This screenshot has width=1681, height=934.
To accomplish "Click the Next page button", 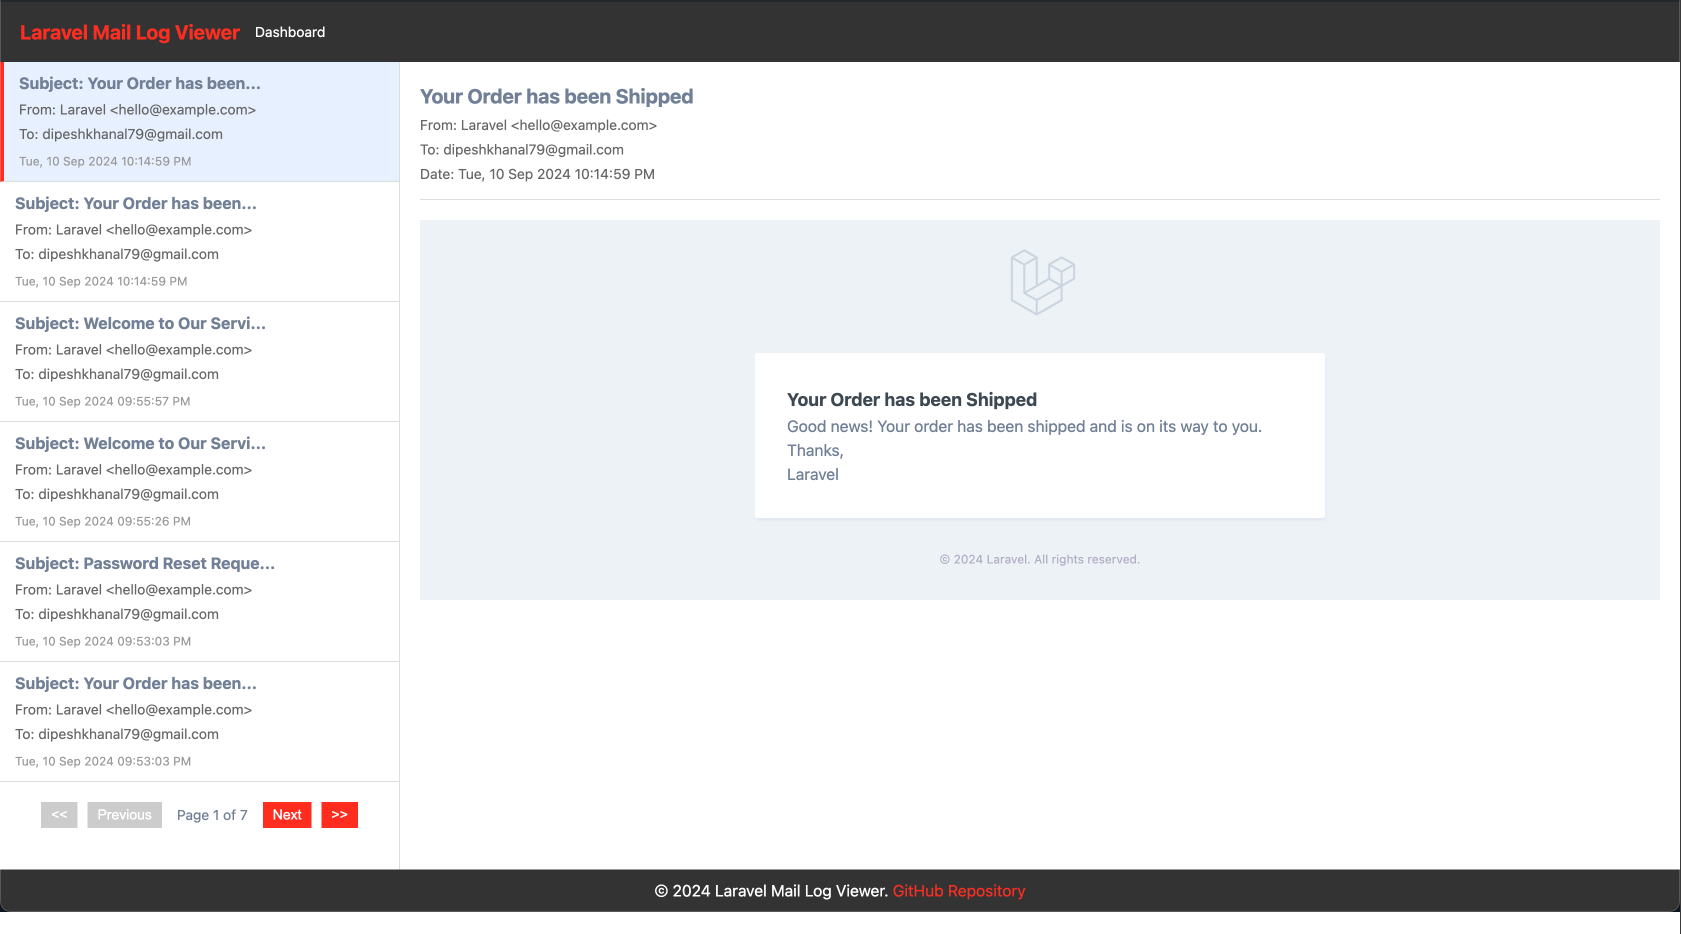I will 287,815.
